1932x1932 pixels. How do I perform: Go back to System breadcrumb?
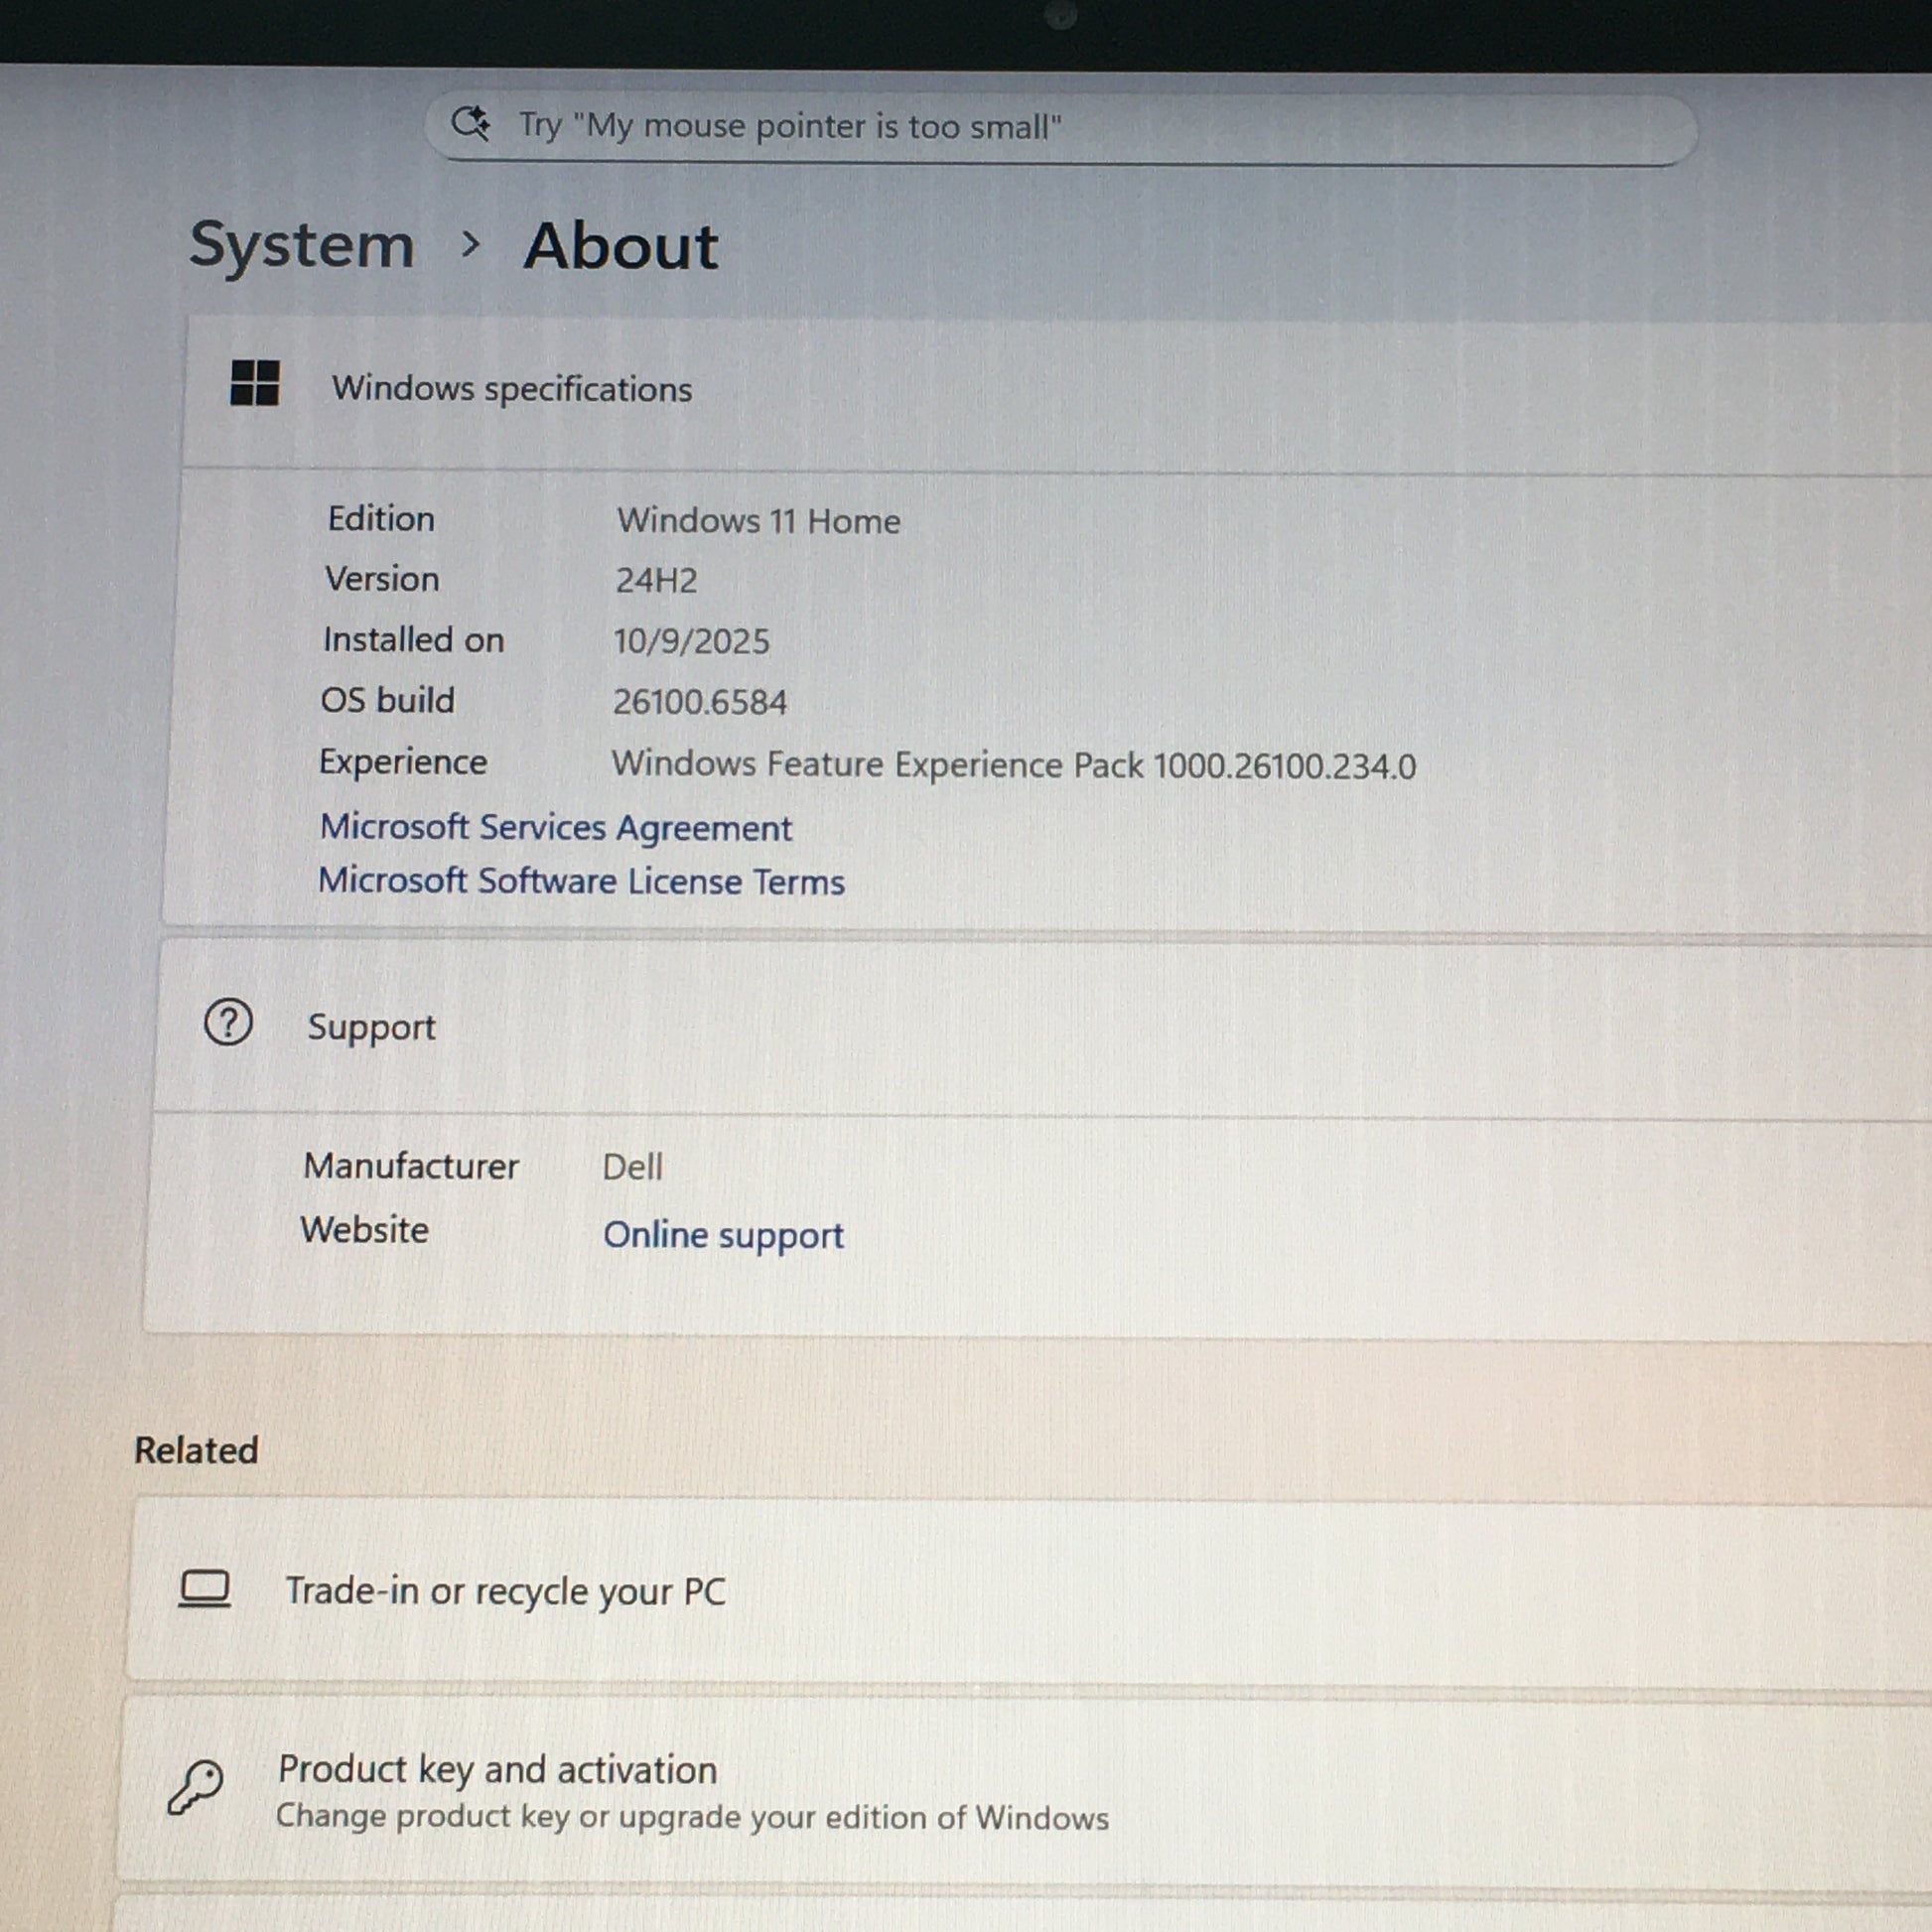(302, 245)
